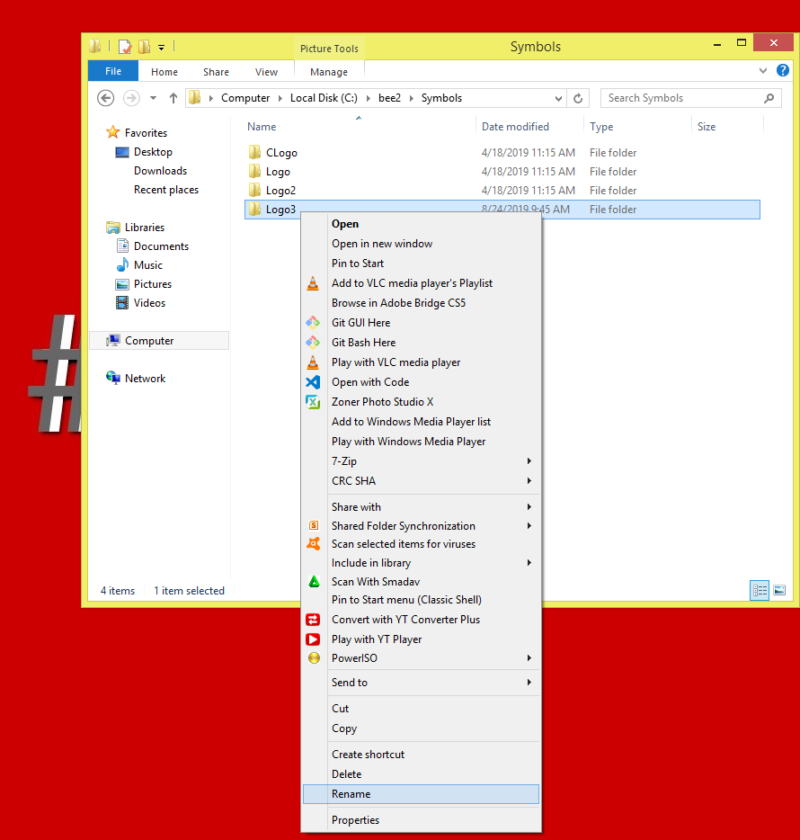Expand the Send to submenu

(x=529, y=683)
